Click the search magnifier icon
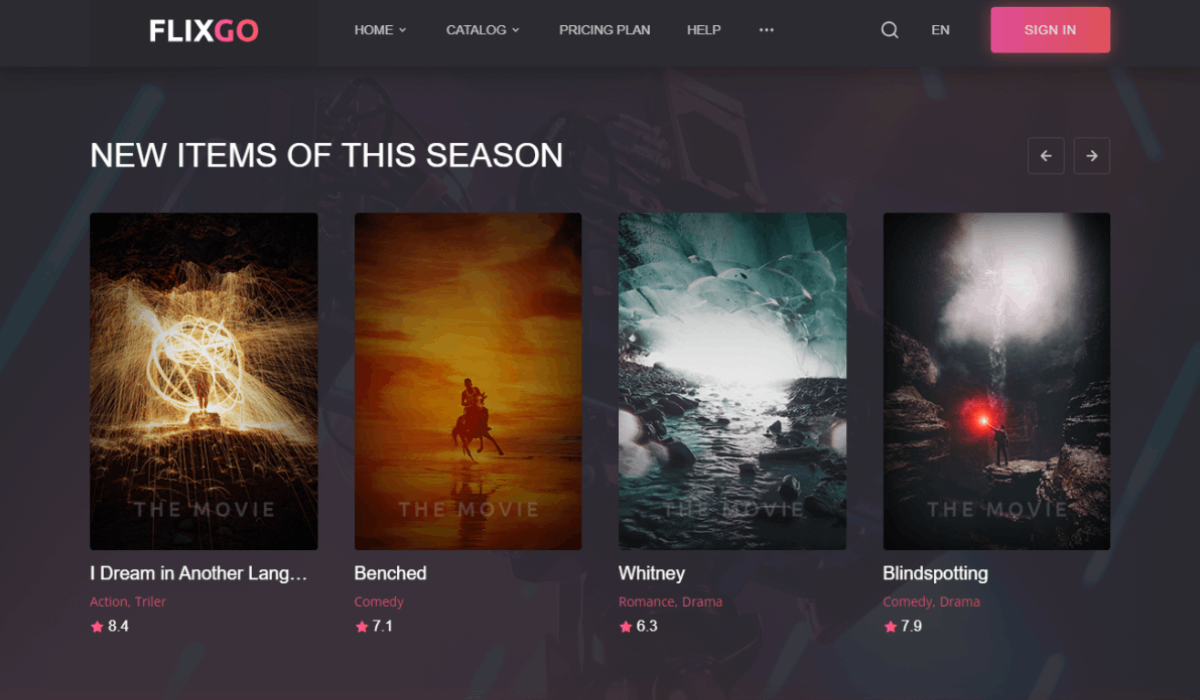The image size is (1200, 700). (x=889, y=30)
